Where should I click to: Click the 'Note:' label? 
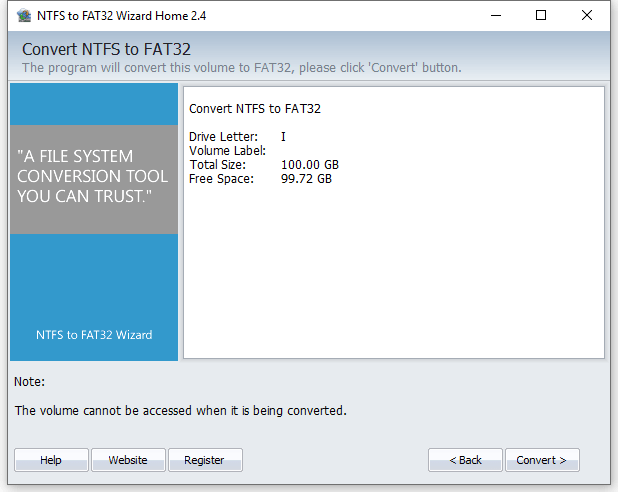pyautogui.click(x=30, y=382)
